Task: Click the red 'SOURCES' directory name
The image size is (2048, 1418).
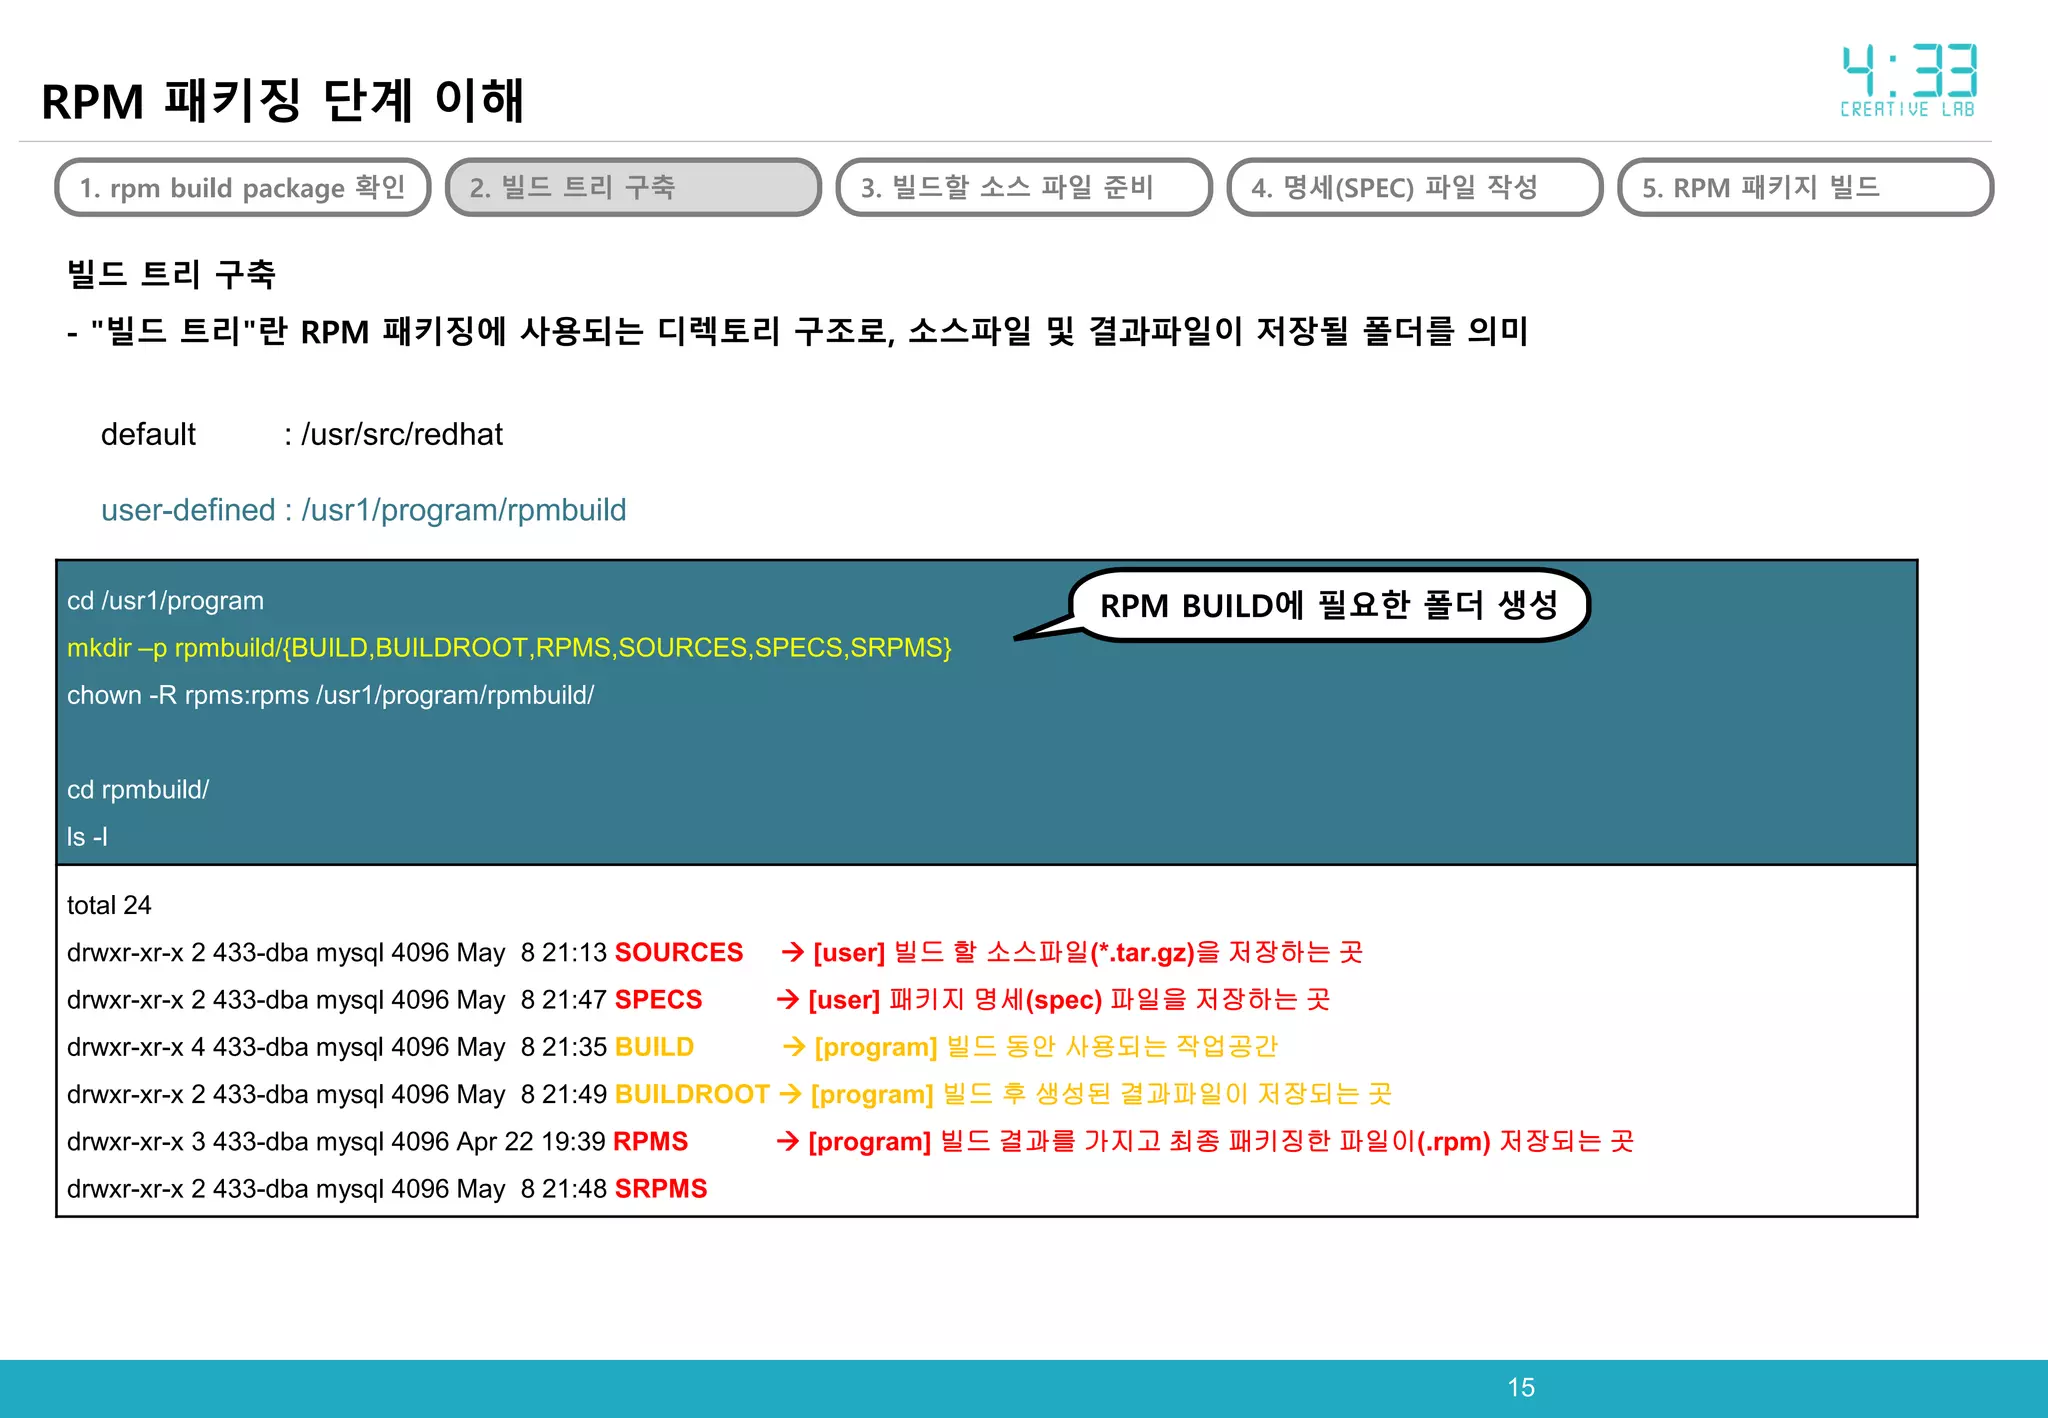Action: [679, 952]
